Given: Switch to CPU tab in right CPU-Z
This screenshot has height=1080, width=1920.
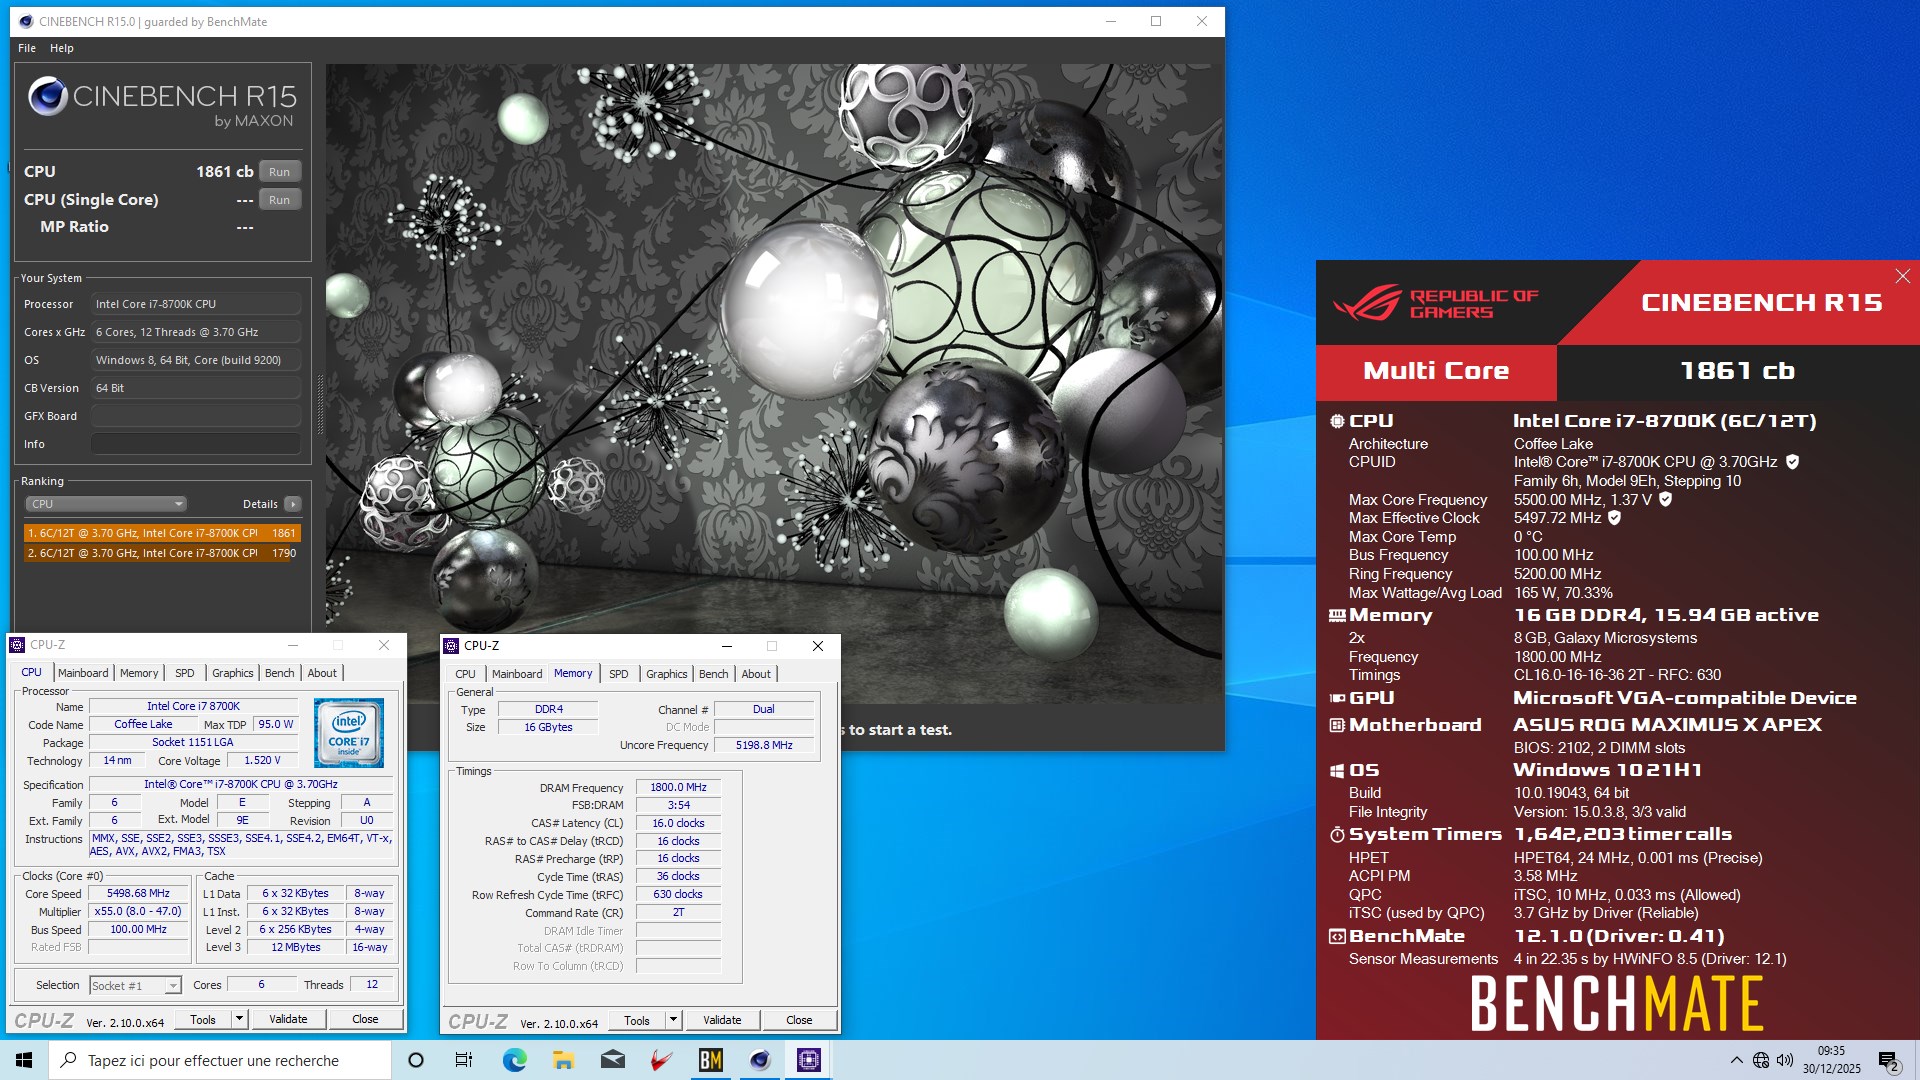Looking at the screenshot, I should click(x=466, y=674).
